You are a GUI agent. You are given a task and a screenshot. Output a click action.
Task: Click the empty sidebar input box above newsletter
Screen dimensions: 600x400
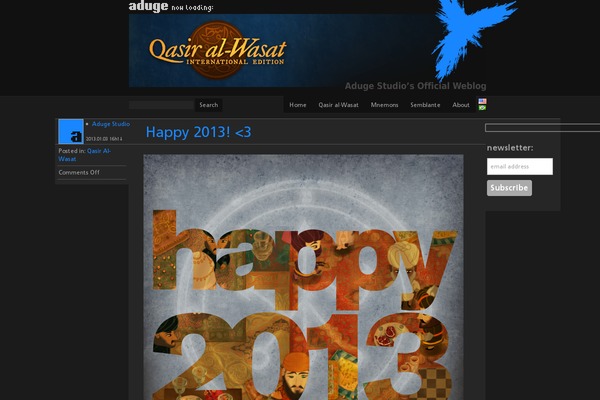[x=542, y=128]
